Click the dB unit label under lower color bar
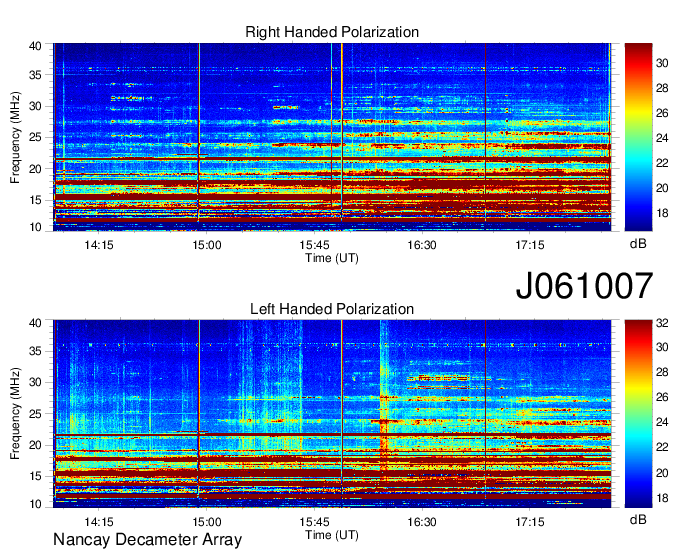The height and width of the screenshot is (552, 680). point(638,519)
